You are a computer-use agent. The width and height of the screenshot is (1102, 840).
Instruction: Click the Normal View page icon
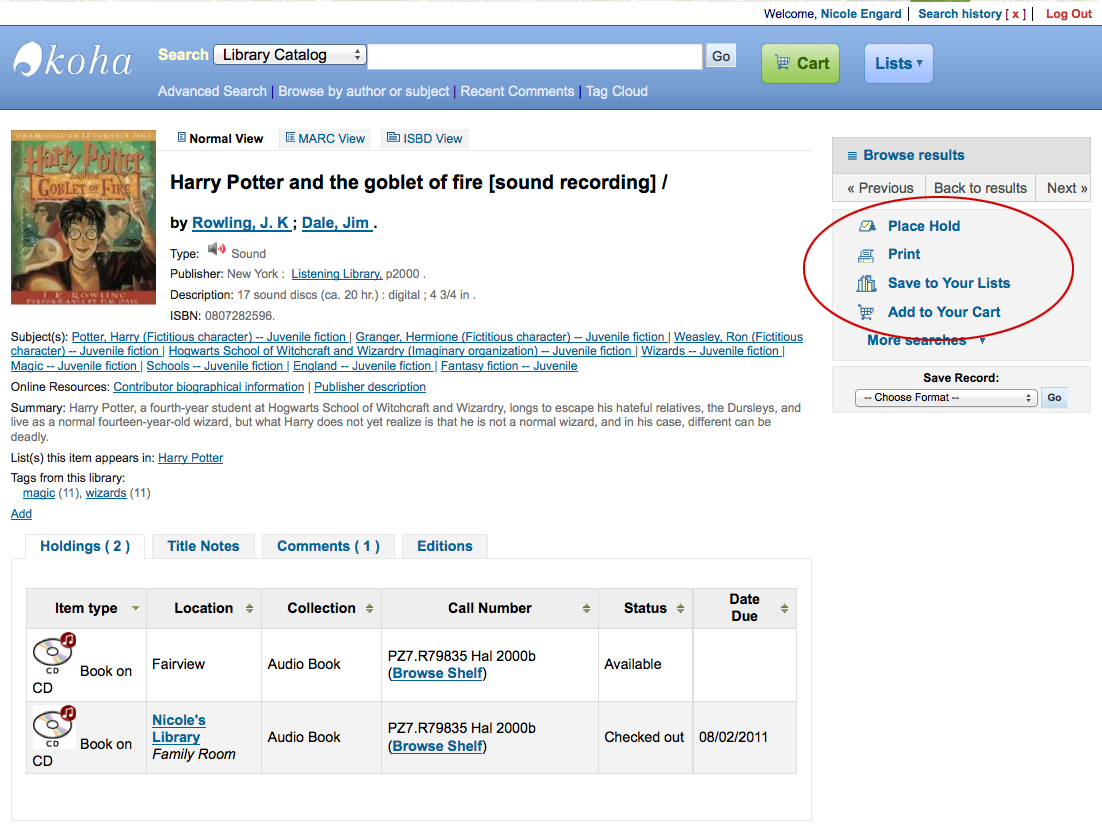tap(181, 138)
